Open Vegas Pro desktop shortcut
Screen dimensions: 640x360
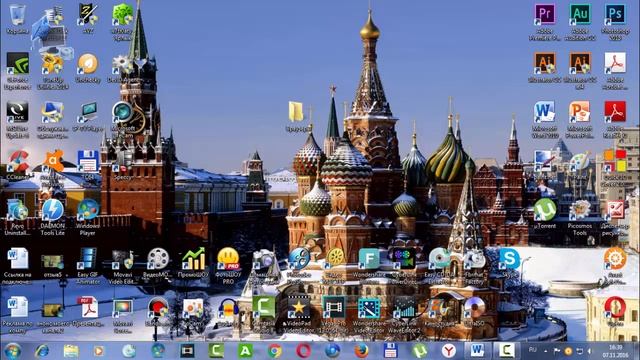coord(334,313)
